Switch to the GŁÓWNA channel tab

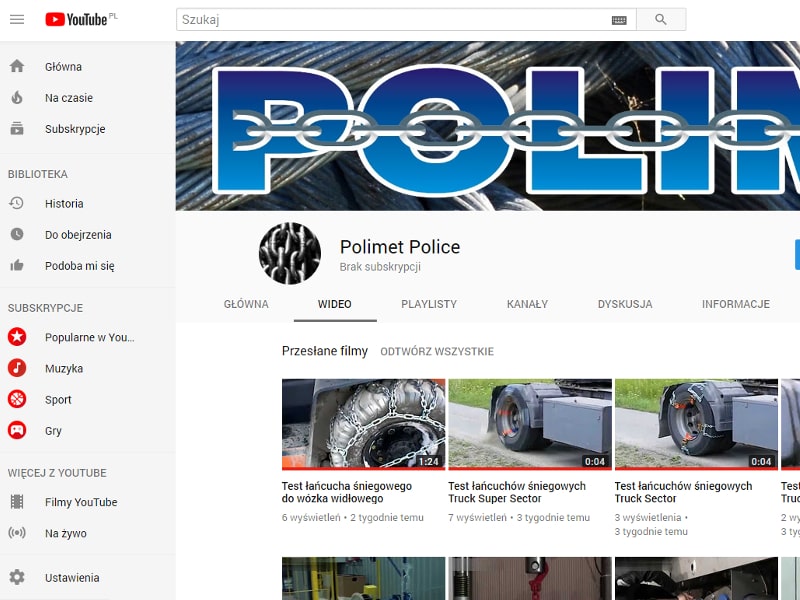tap(246, 304)
